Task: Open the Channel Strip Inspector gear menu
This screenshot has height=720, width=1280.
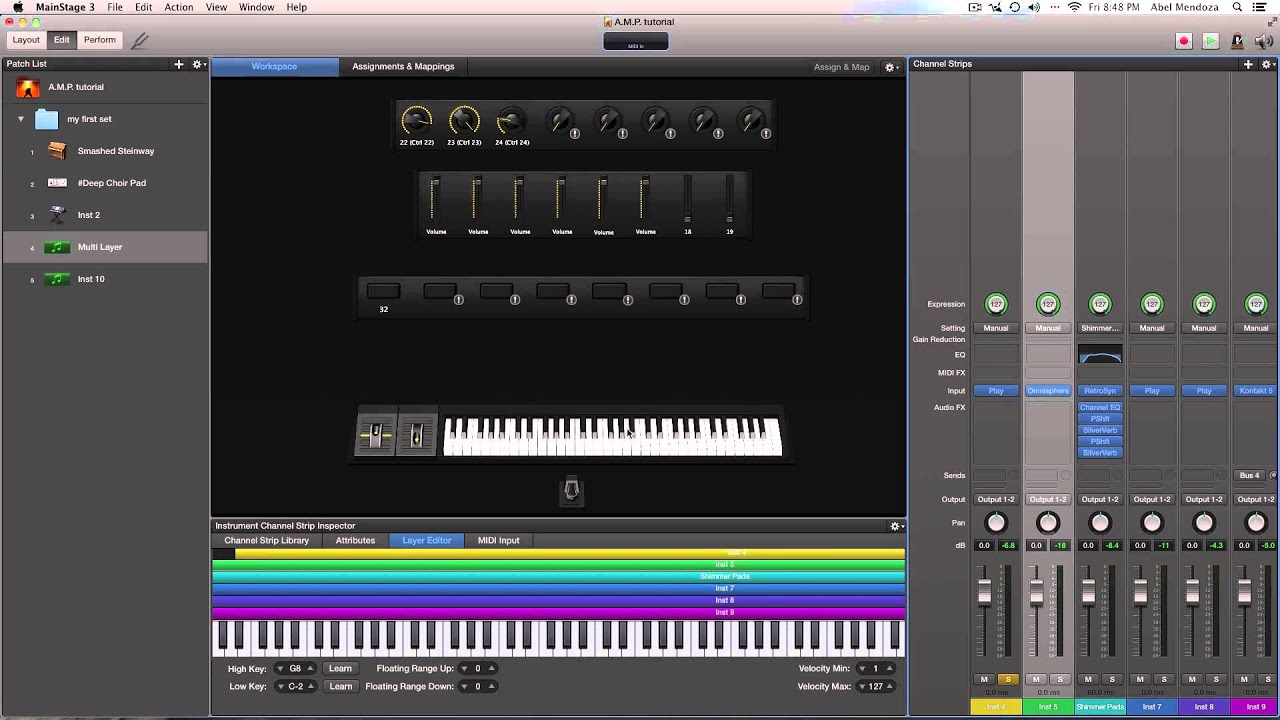Action: pyautogui.click(x=897, y=526)
